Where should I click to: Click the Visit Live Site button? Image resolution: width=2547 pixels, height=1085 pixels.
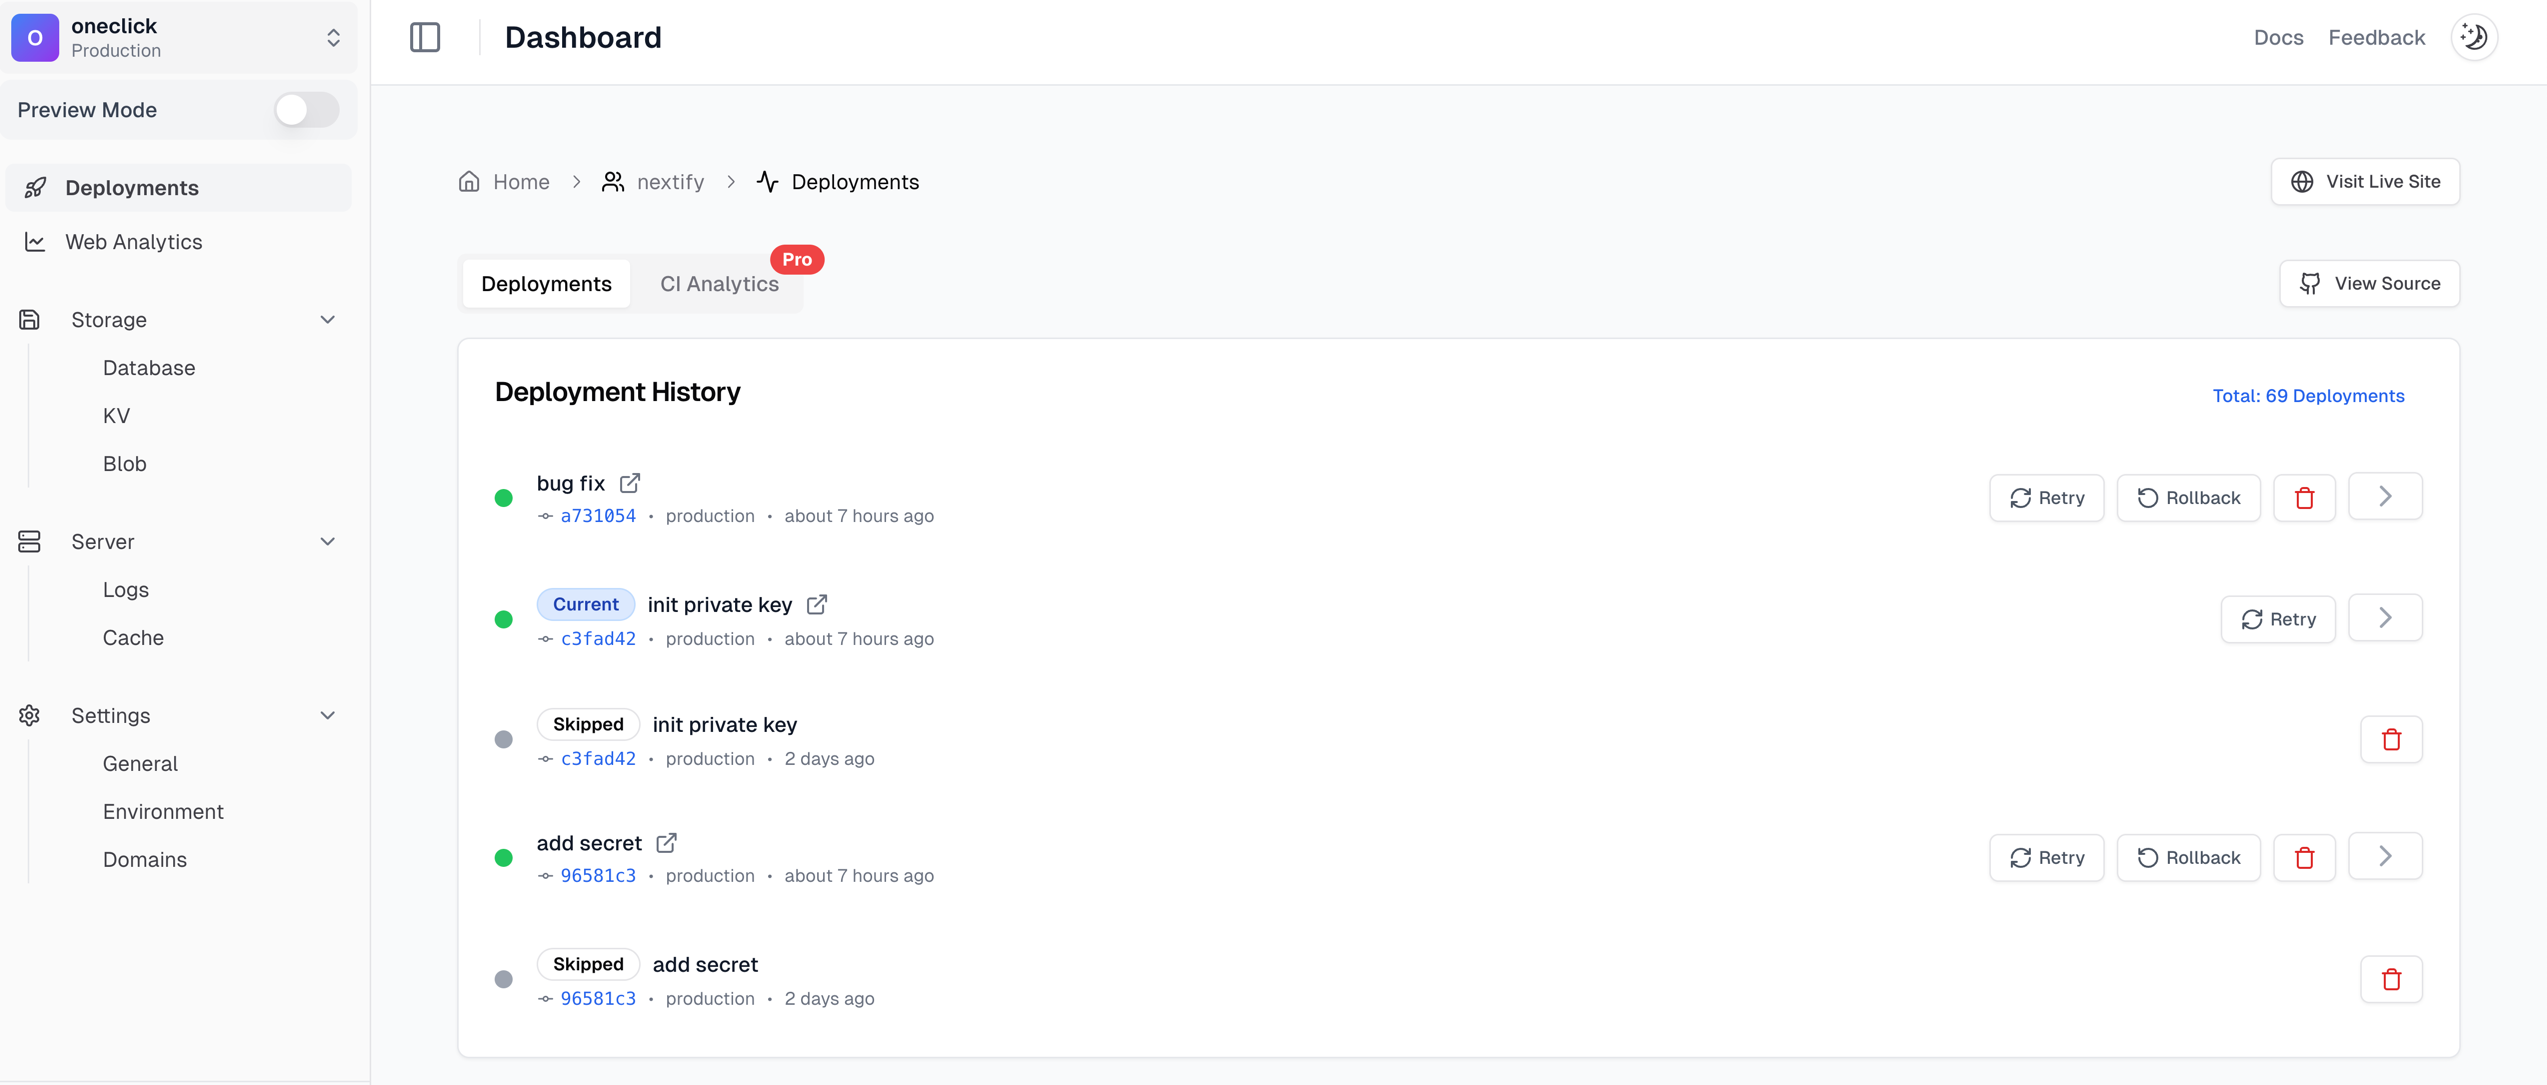click(x=2365, y=182)
